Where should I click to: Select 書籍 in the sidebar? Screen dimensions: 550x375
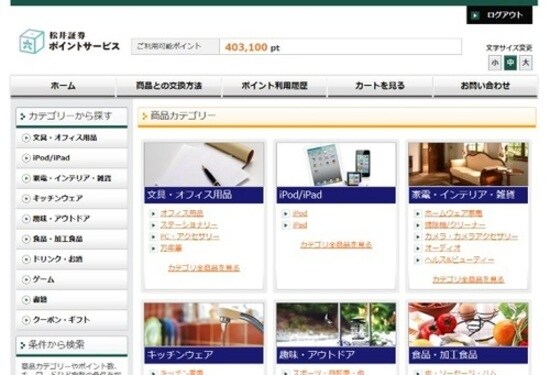click(x=72, y=300)
